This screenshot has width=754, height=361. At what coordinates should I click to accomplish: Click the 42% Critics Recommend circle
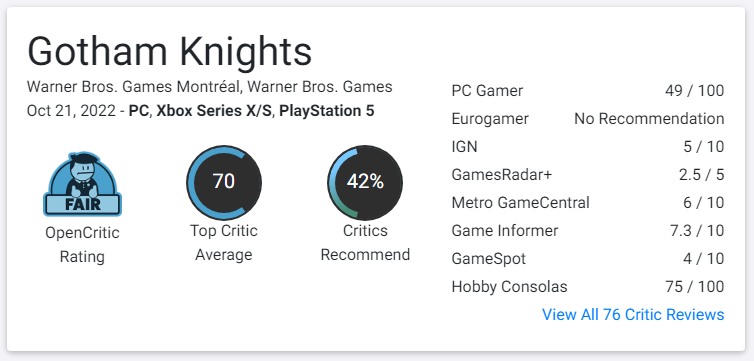(x=365, y=183)
